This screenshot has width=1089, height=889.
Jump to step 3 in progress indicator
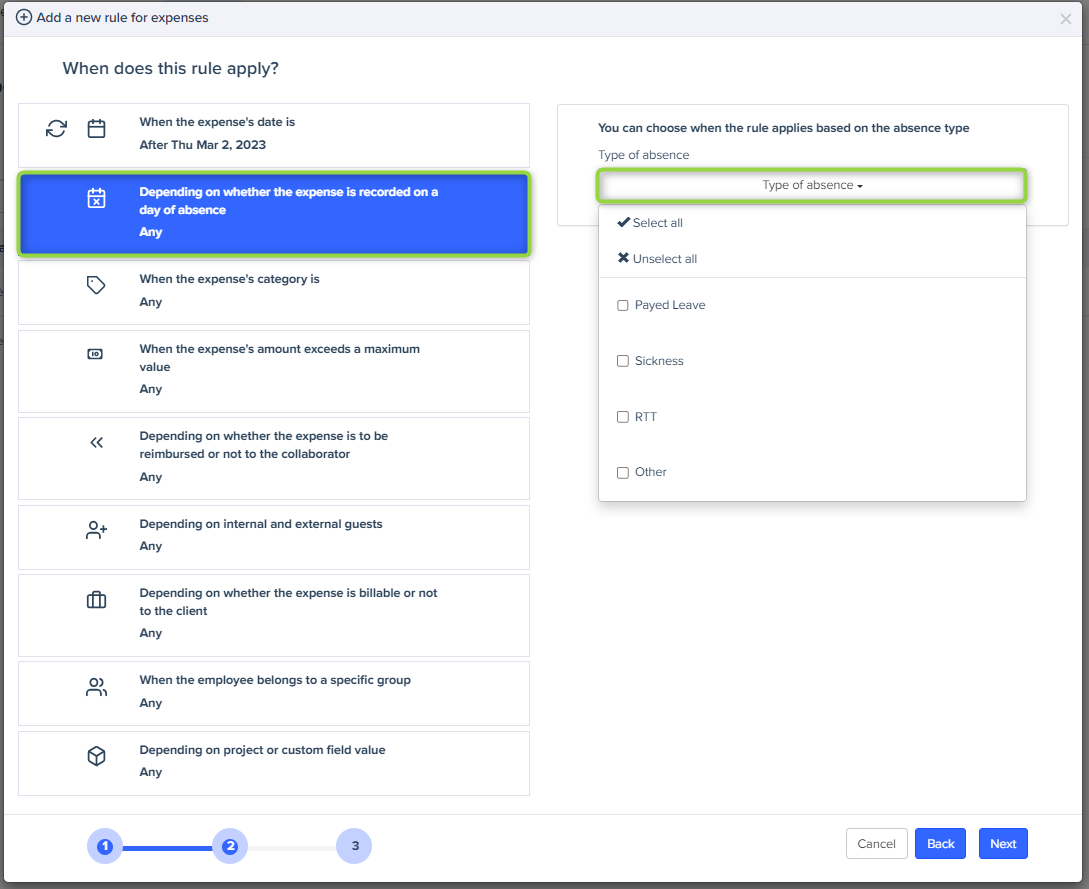point(354,846)
